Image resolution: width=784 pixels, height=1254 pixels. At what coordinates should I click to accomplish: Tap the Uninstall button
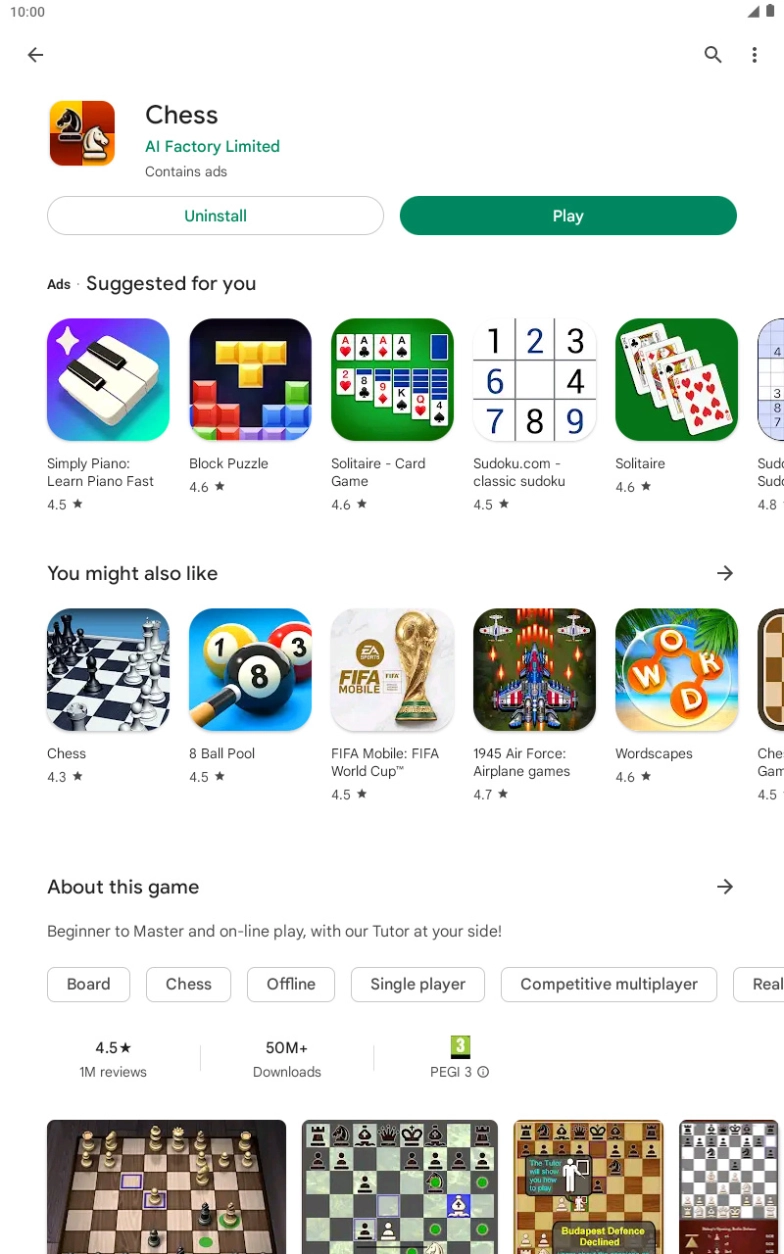215,216
